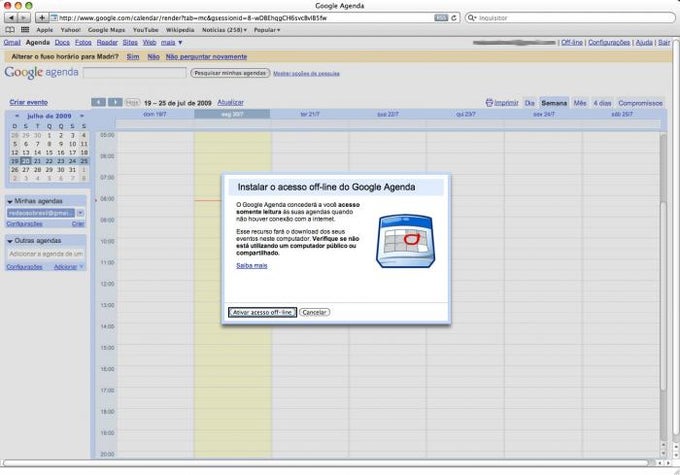
Task: Open my calendar's options dropdown arrow
Action: 80,213
